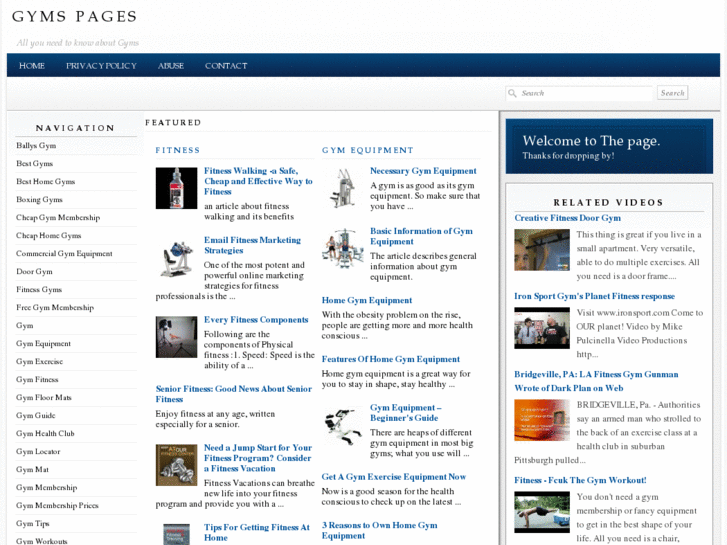Open 3 Reasons to Own Home Gym Equipment
The width and height of the screenshot is (727, 545).
coord(380,531)
